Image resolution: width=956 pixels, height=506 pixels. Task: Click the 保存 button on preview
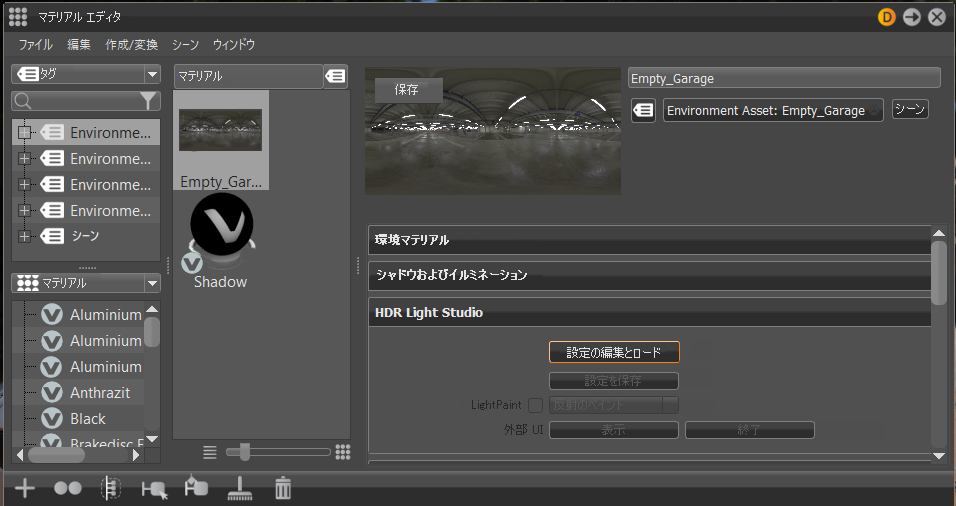[x=407, y=90]
